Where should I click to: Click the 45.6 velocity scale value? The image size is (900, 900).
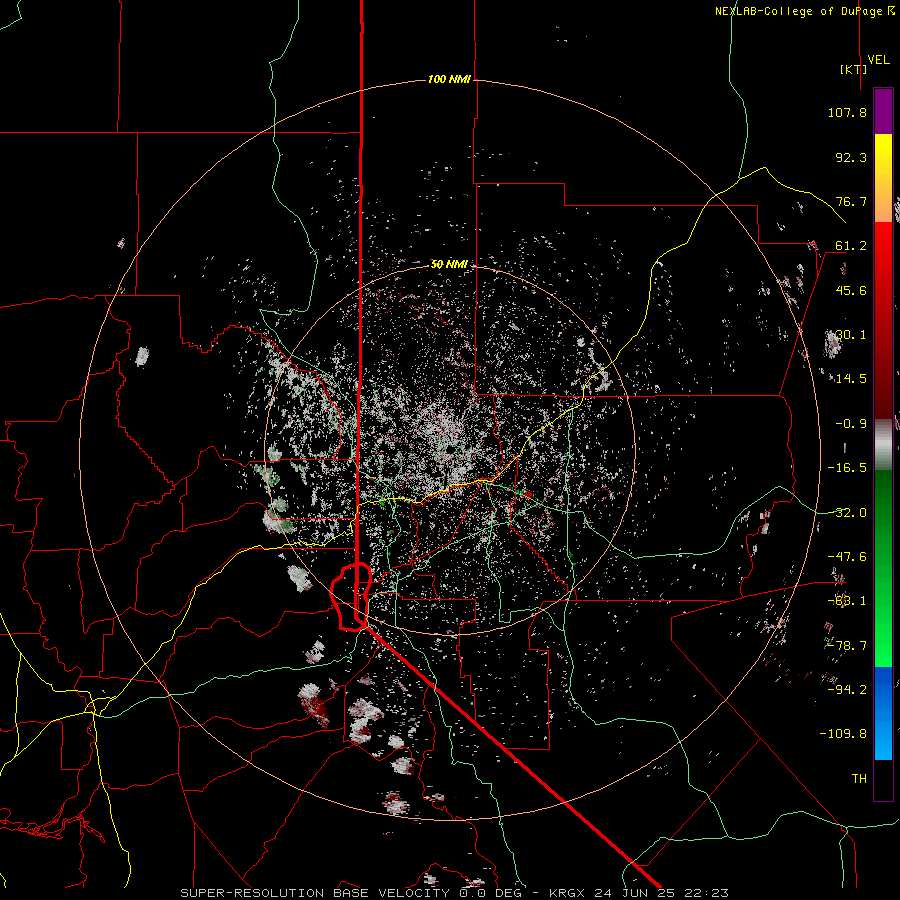851,290
